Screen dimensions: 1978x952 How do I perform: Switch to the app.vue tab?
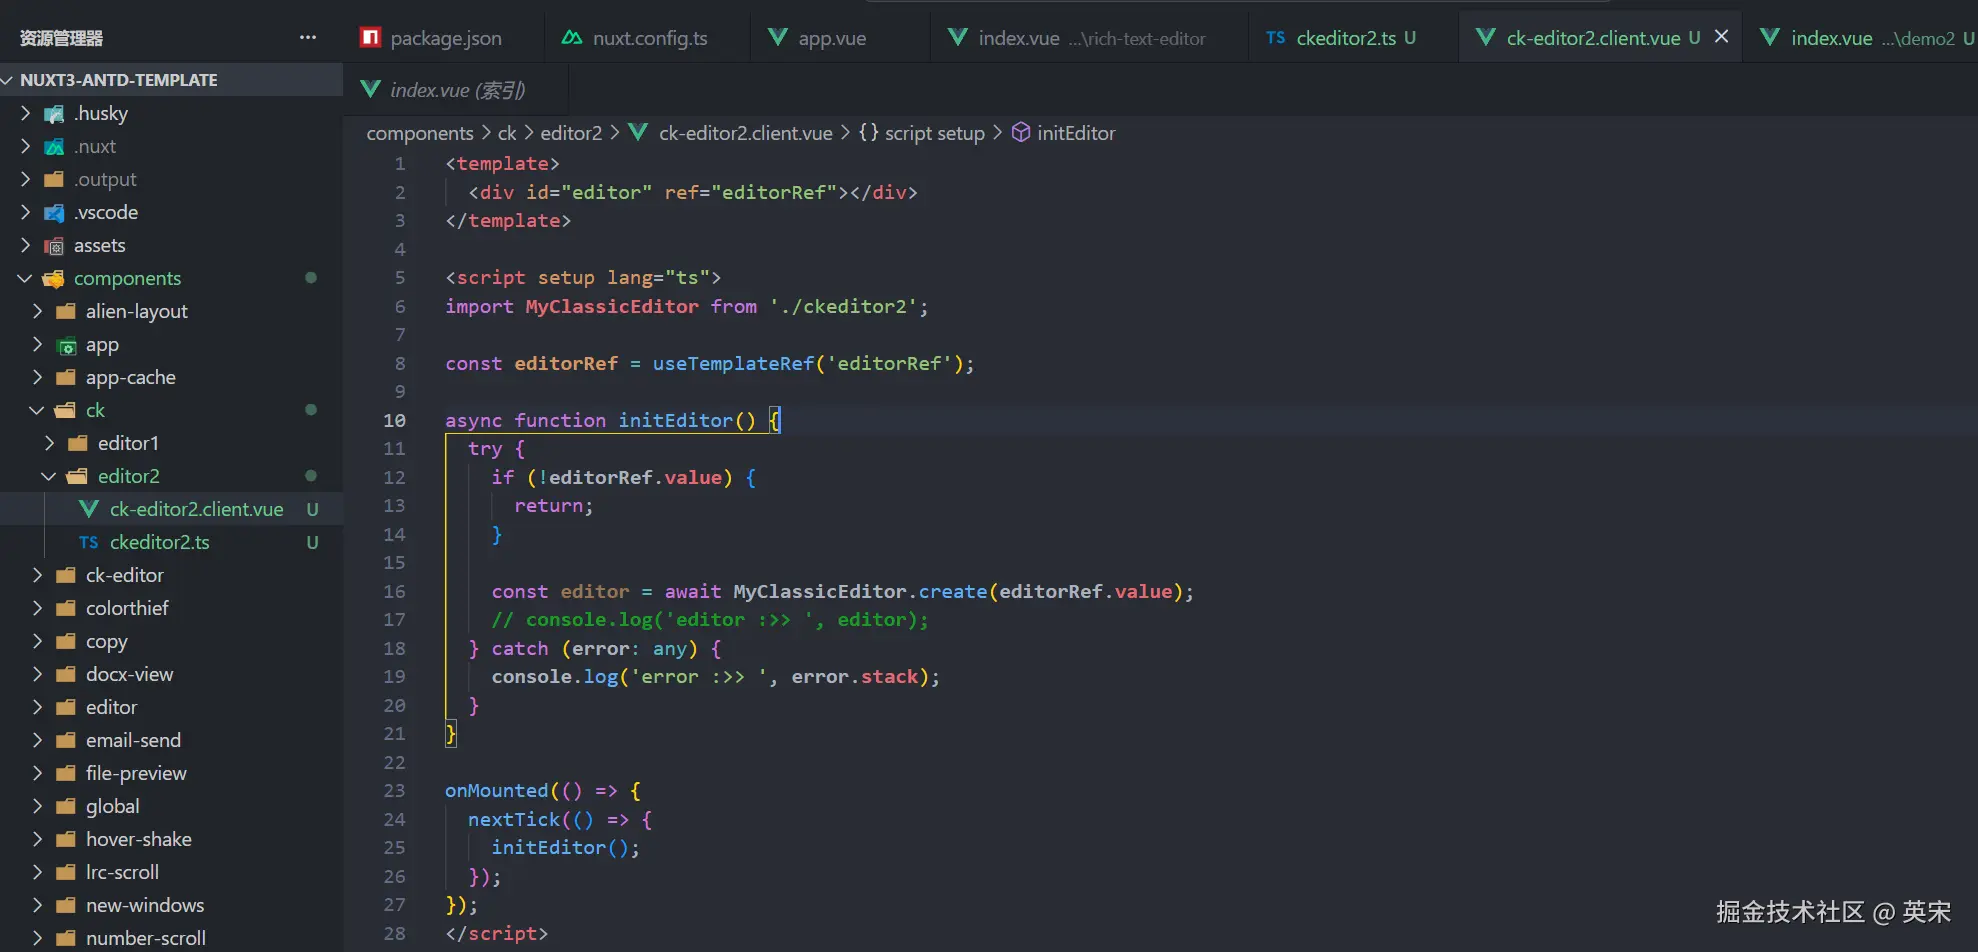[840, 38]
